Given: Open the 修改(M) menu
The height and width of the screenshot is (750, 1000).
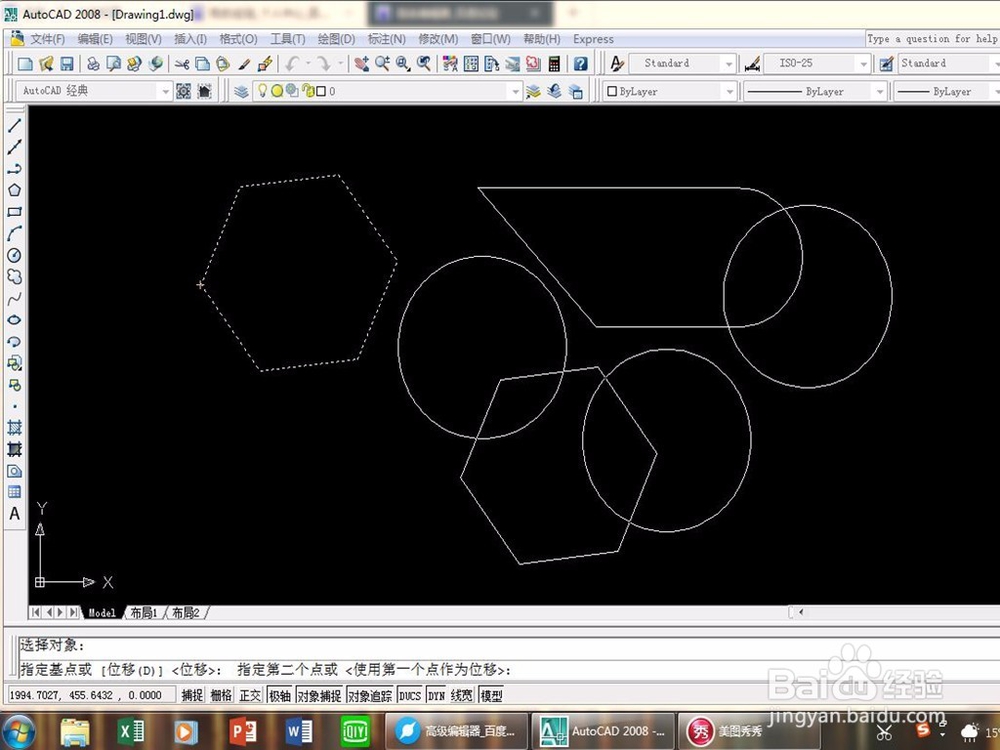Looking at the screenshot, I should (438, 39).
